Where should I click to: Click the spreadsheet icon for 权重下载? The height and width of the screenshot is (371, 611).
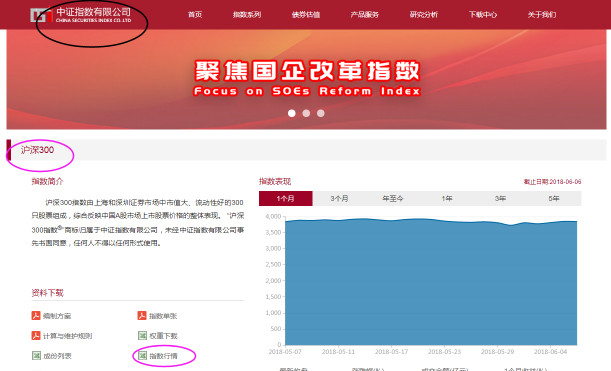[142, 336]
